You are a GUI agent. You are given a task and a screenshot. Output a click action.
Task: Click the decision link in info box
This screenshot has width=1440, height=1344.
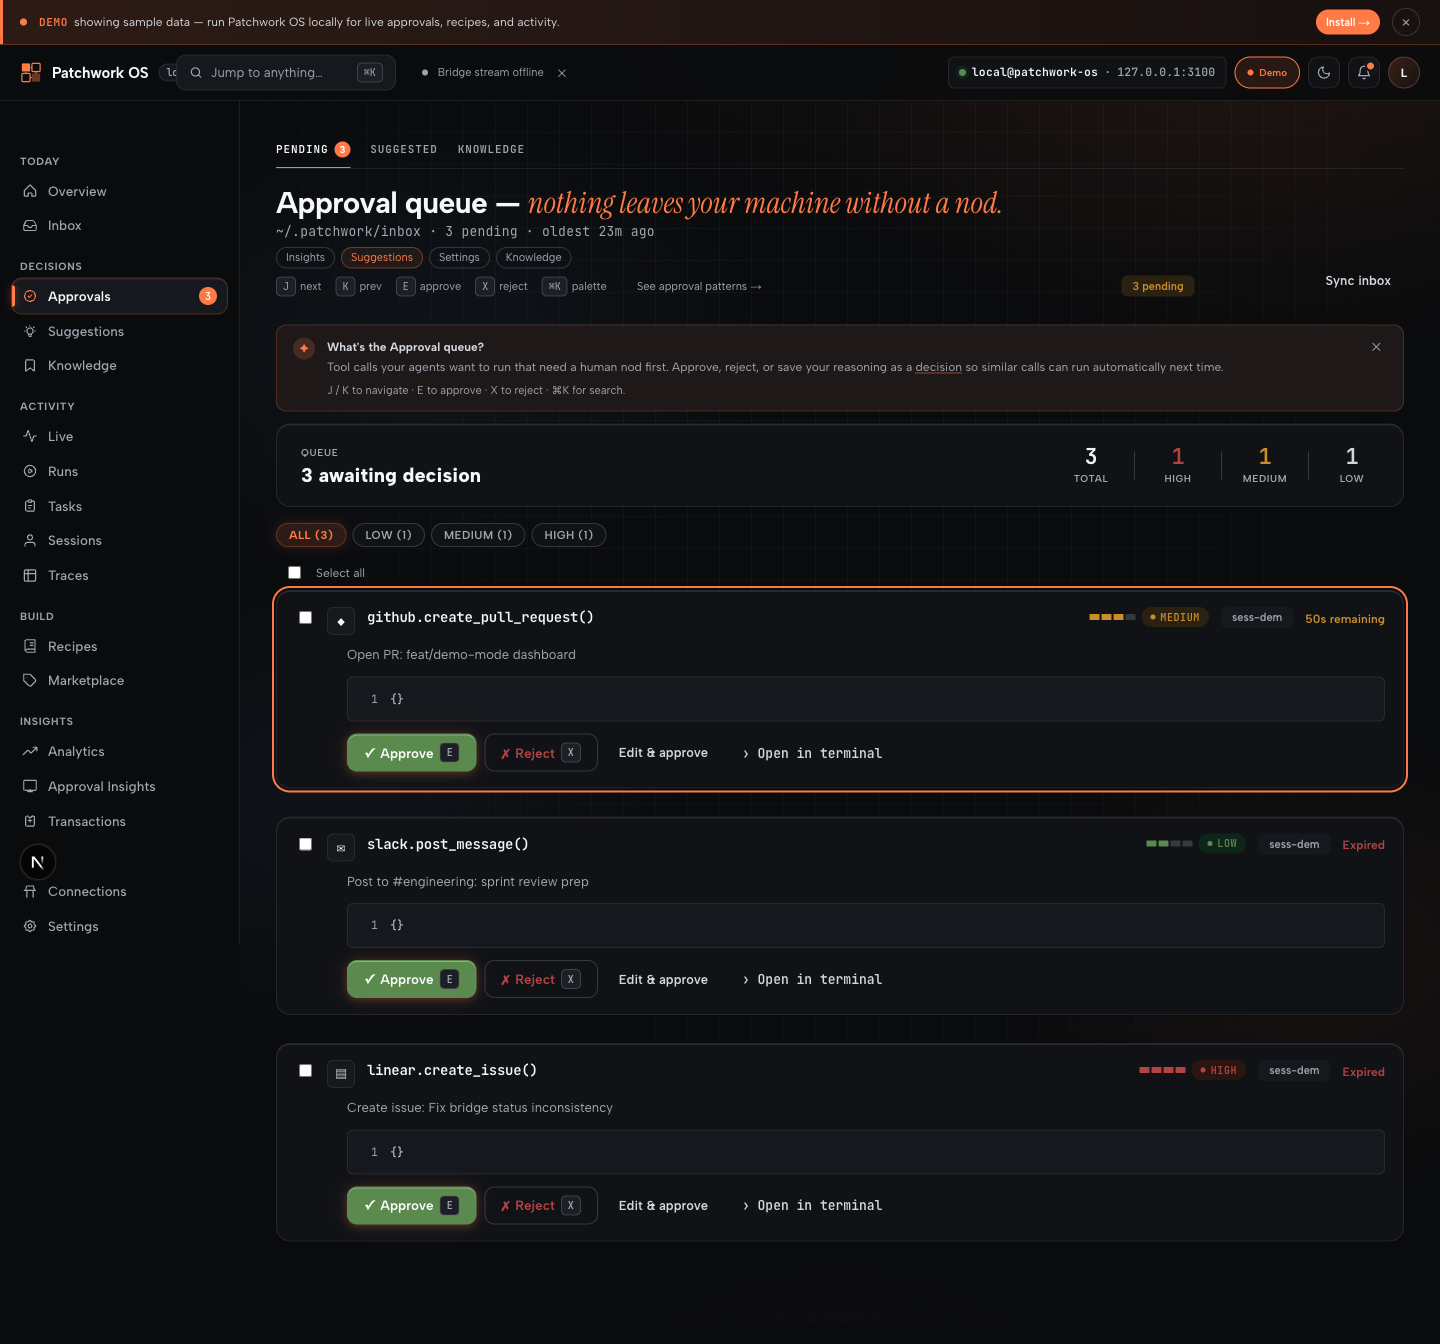[x=938, y=367]
